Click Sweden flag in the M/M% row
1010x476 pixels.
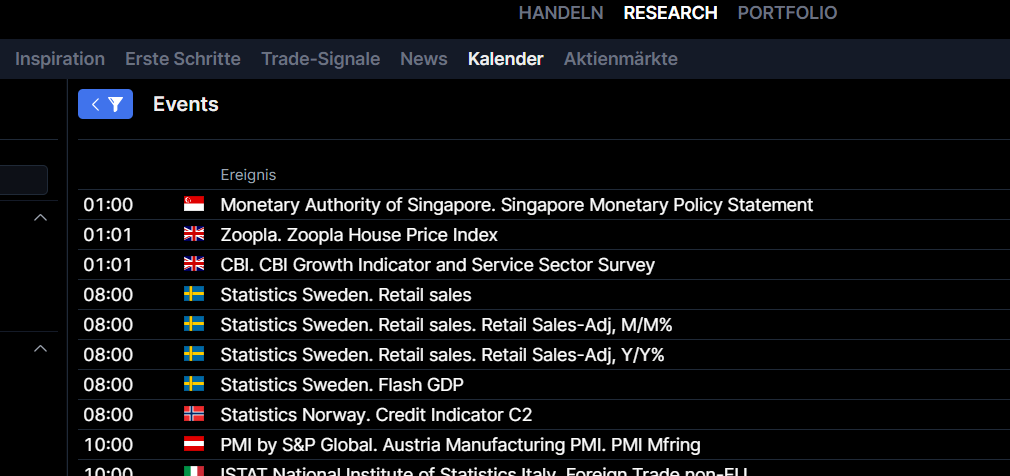(x=194, y=325)
